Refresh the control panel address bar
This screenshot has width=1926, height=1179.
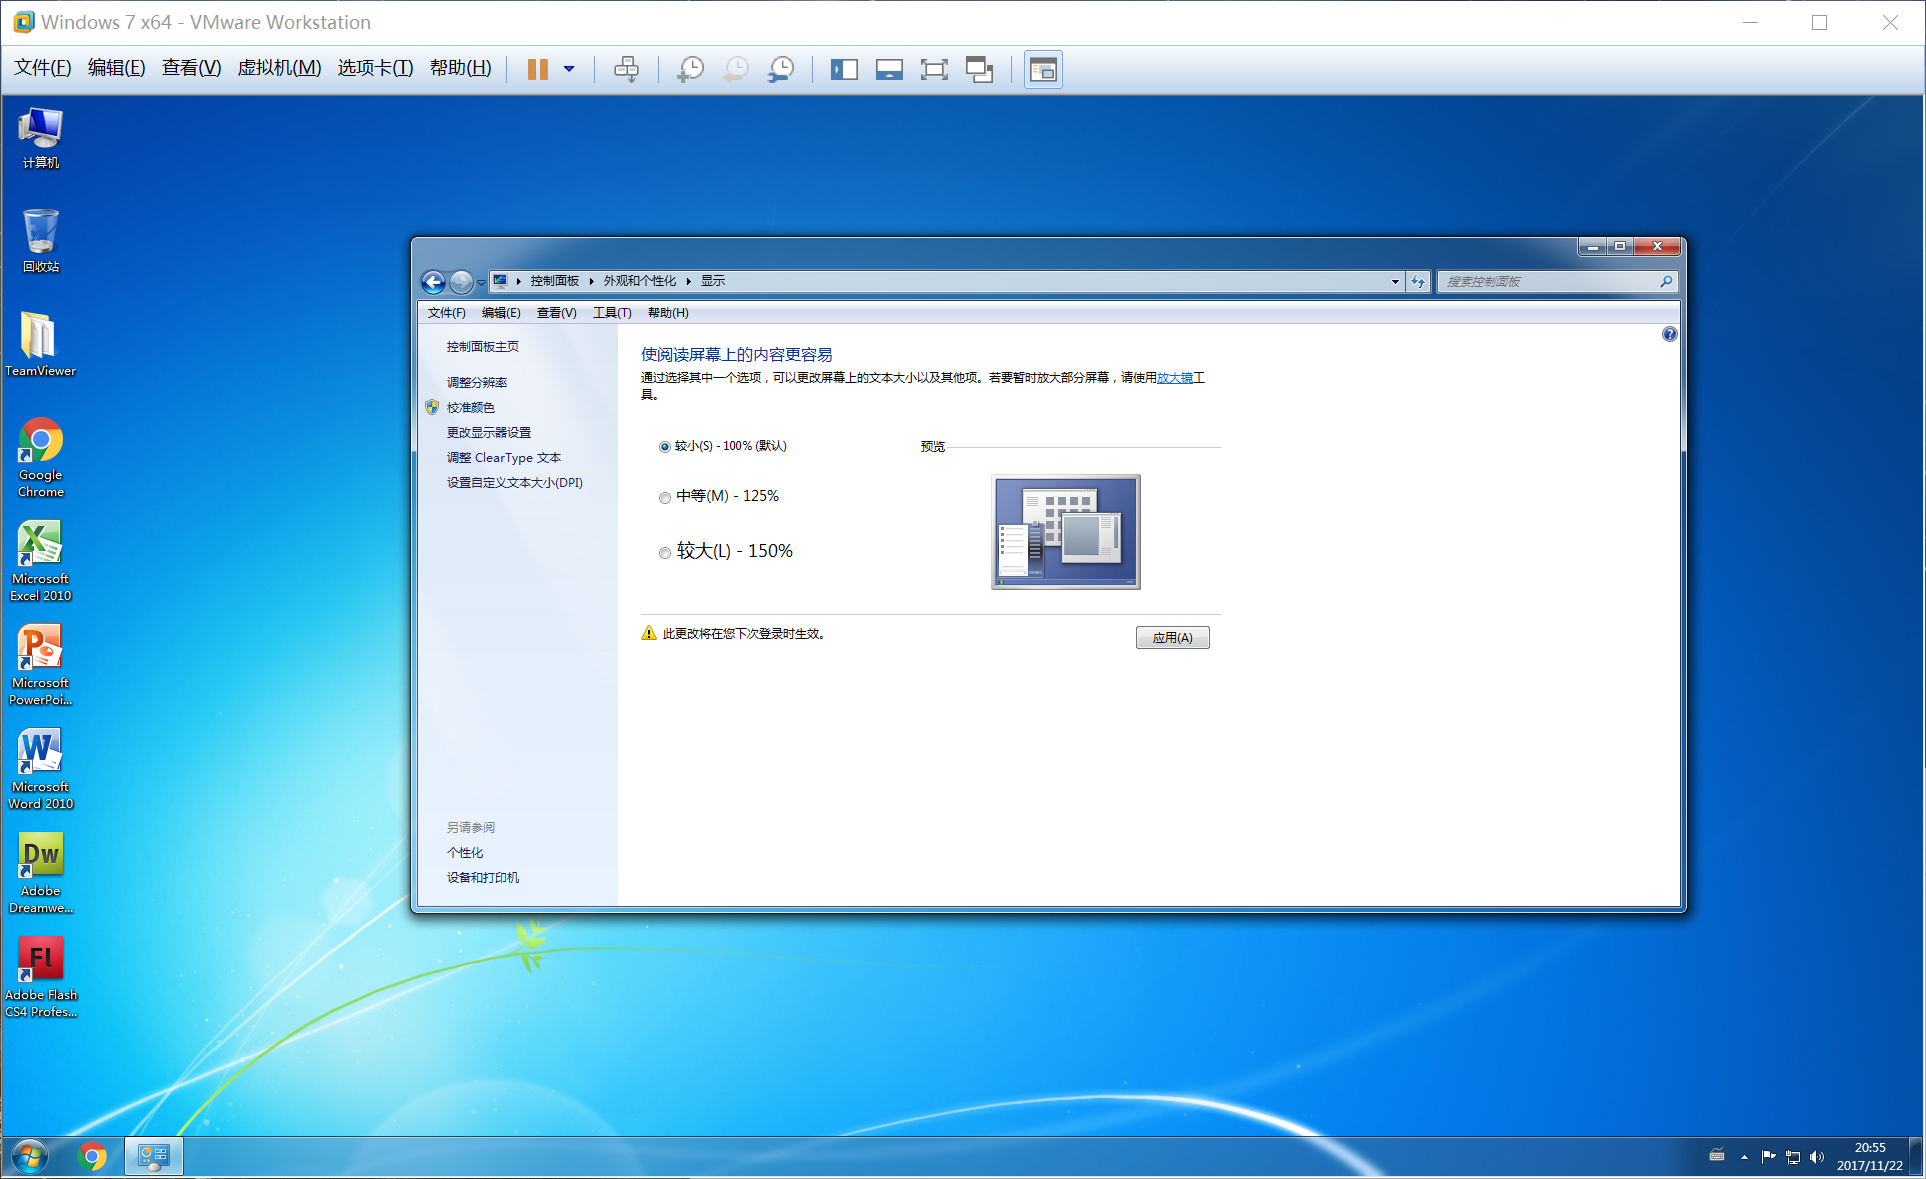pos(1418,282)
